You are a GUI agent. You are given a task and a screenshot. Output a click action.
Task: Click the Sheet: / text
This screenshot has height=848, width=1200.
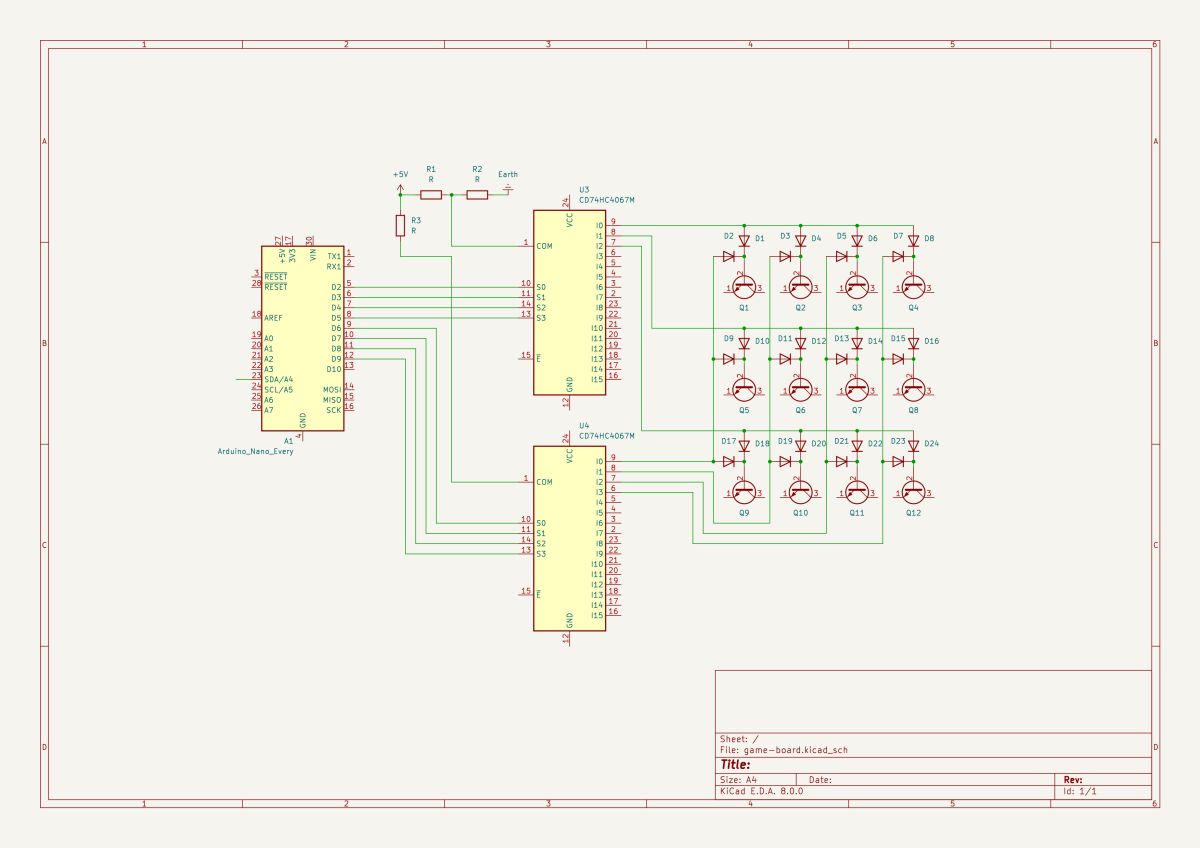739,738
